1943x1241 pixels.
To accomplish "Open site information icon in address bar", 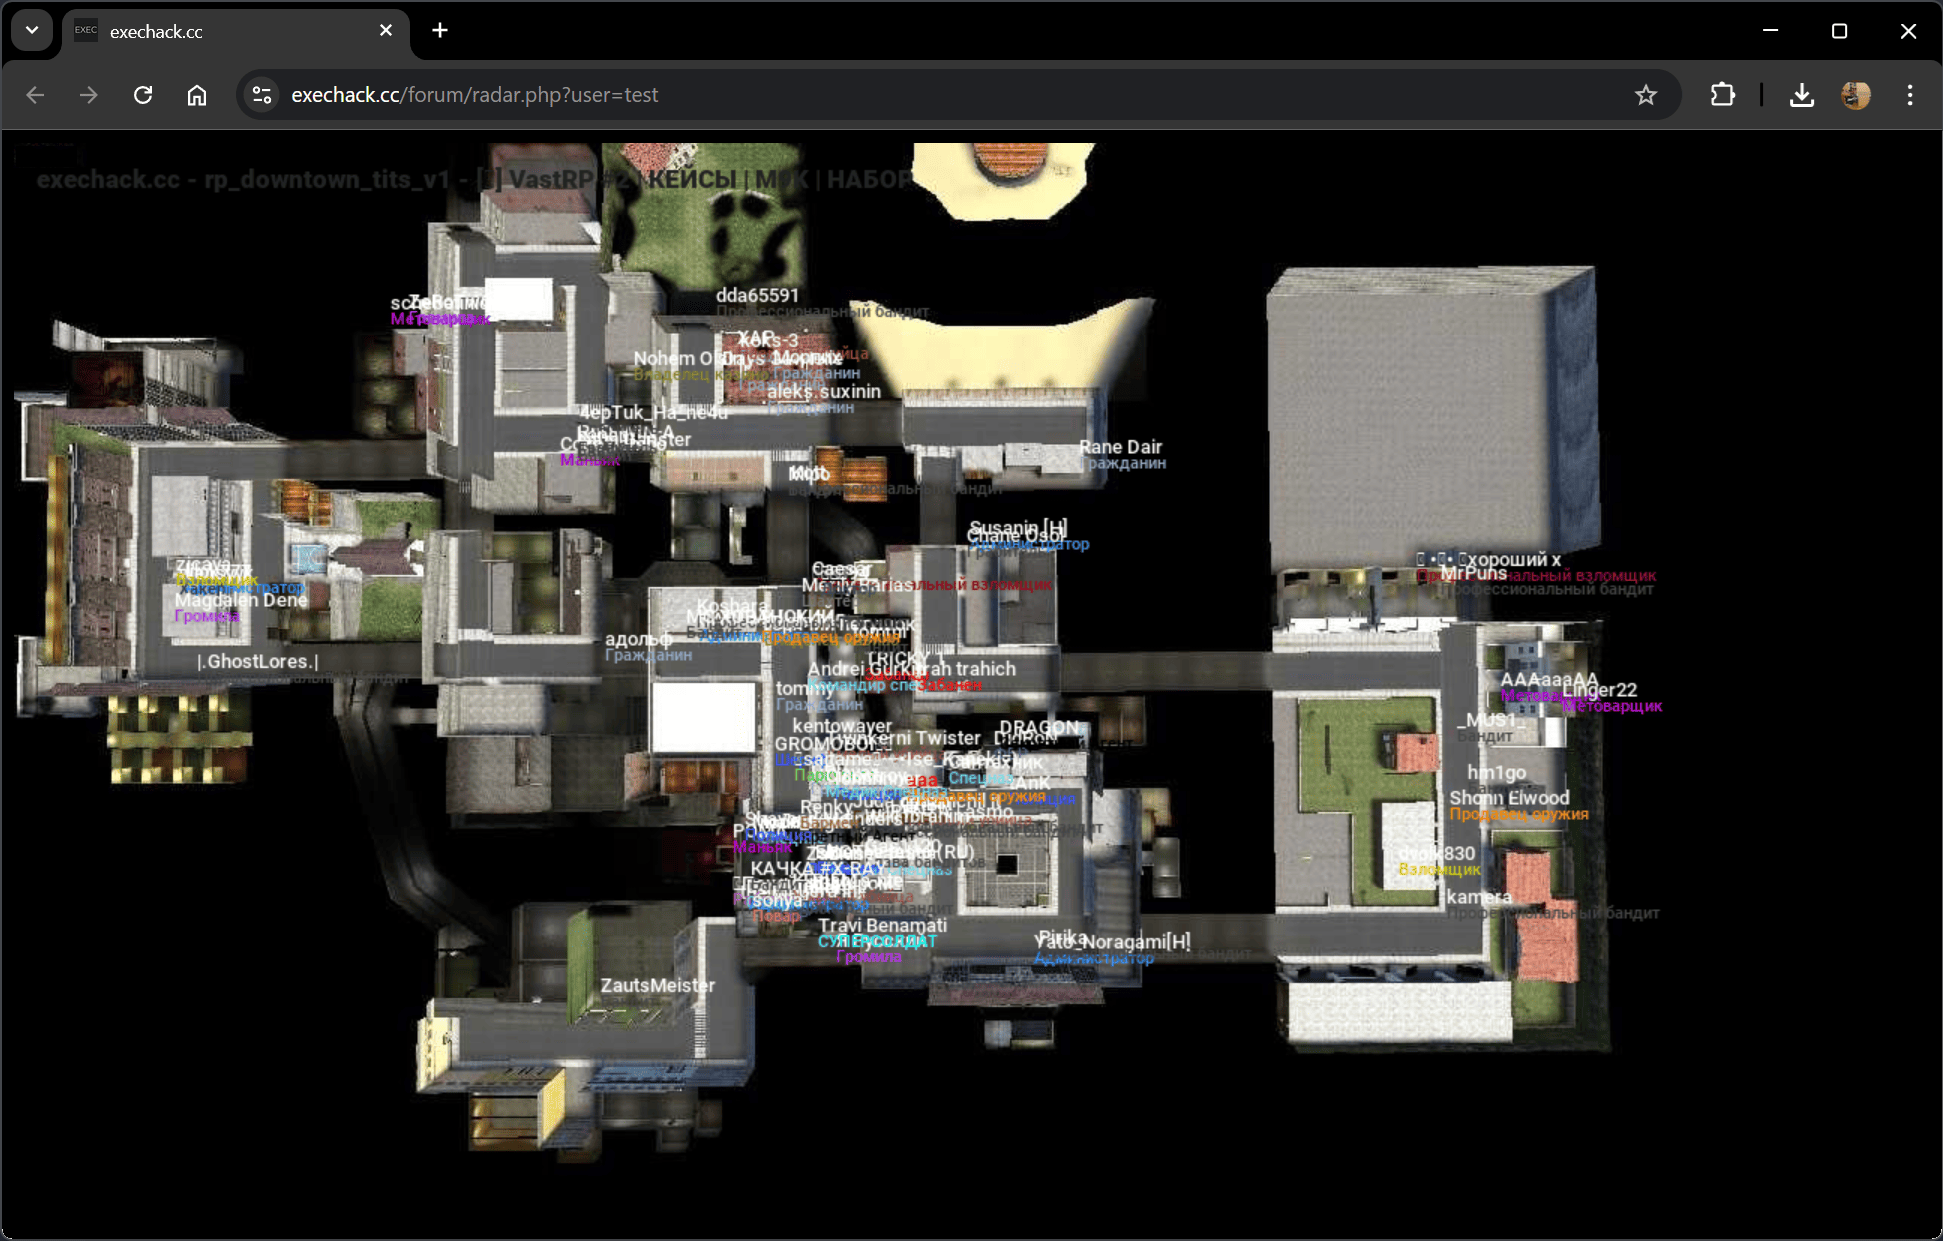I will tap(262, 95).
